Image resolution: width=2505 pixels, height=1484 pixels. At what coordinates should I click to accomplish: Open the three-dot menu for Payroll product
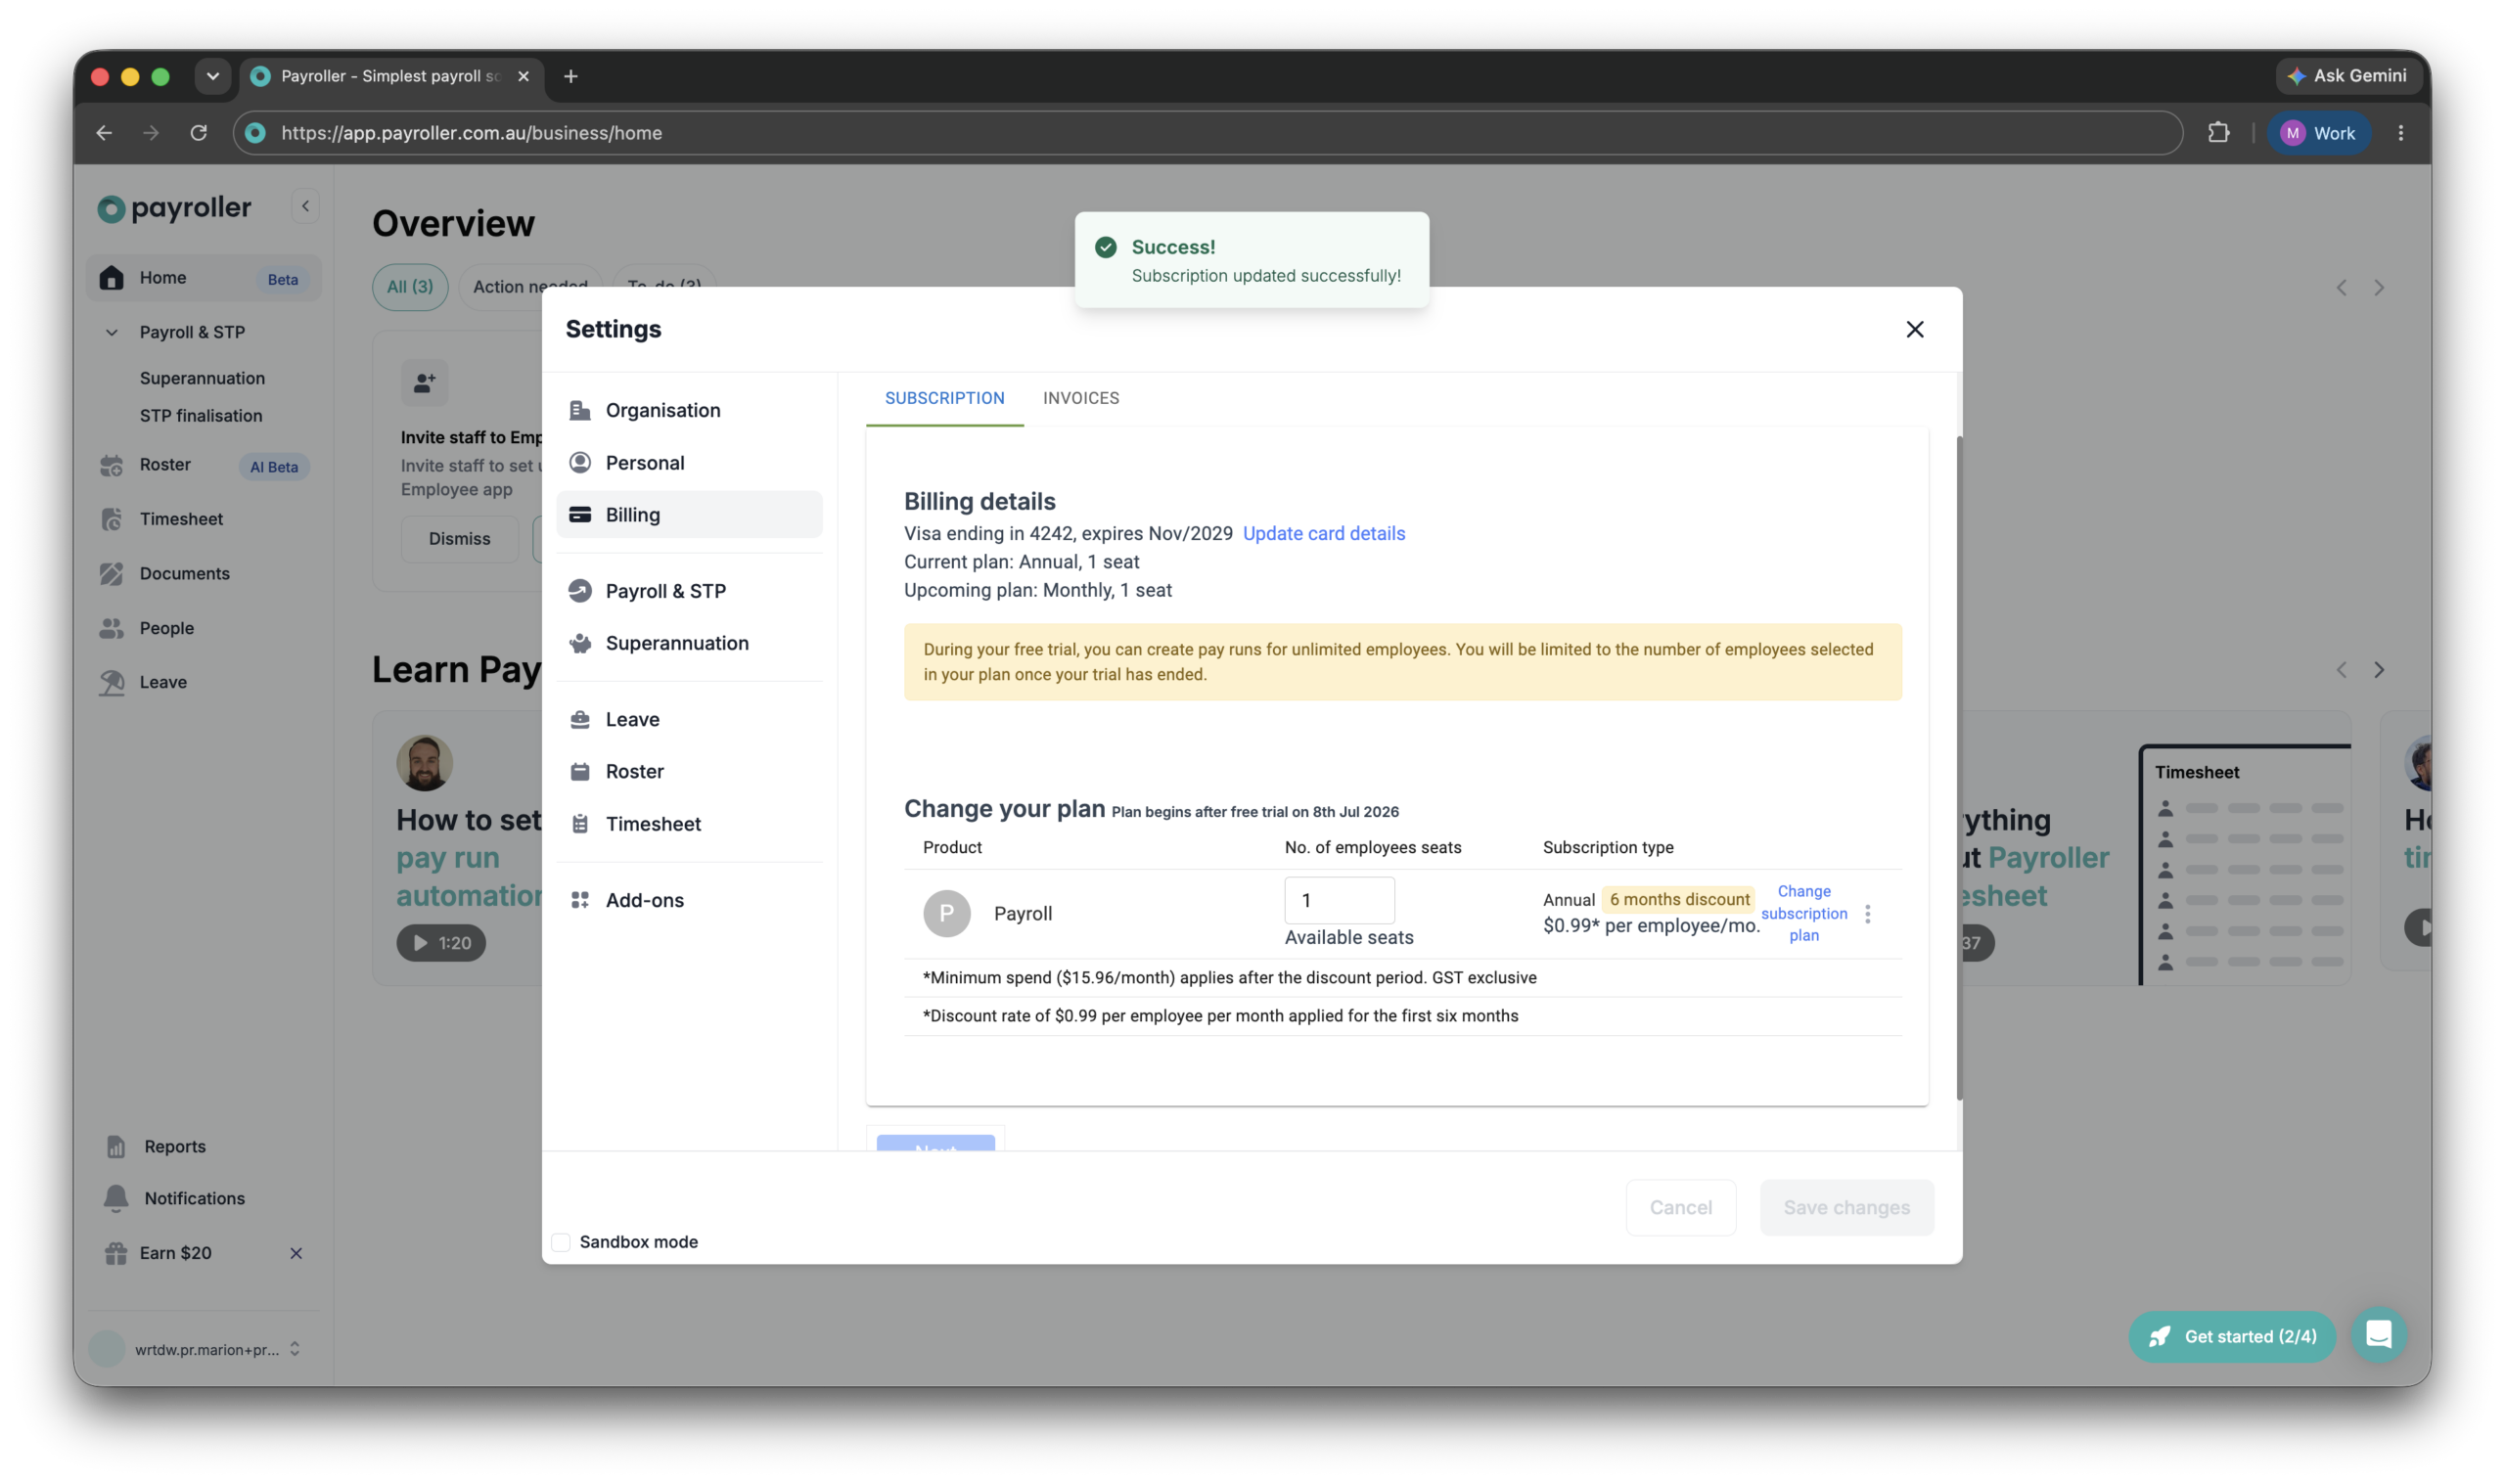[x=1867, y=913]
